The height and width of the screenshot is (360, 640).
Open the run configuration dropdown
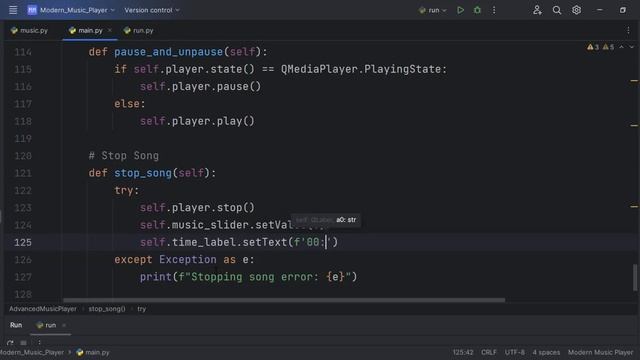point(433,10)
